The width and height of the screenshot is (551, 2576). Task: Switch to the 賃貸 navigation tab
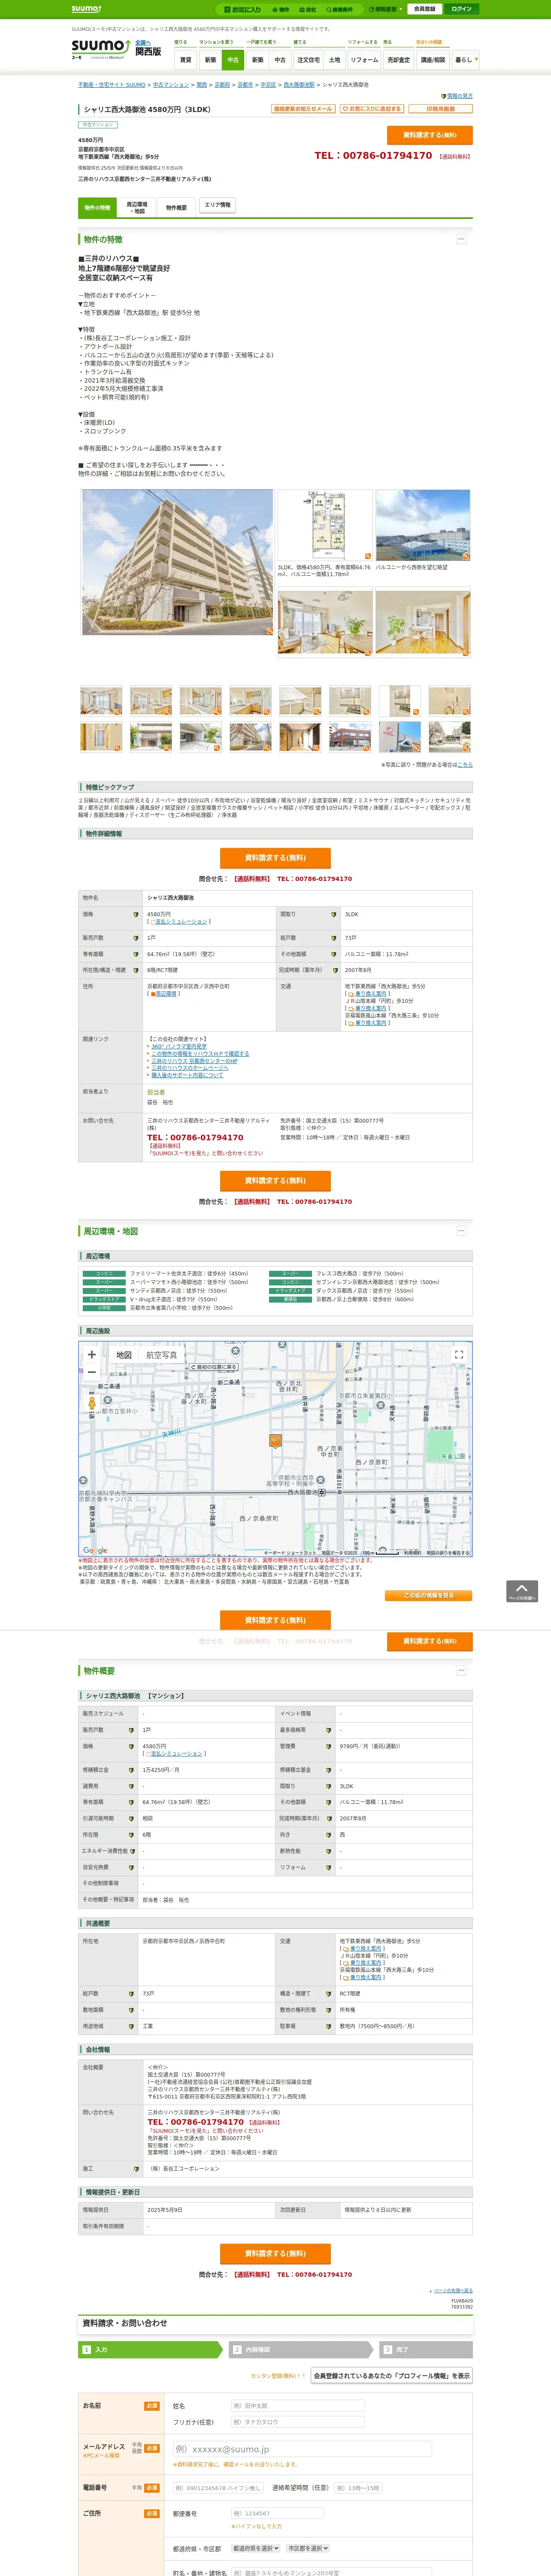pyautogui.click(x=185, y=60)
